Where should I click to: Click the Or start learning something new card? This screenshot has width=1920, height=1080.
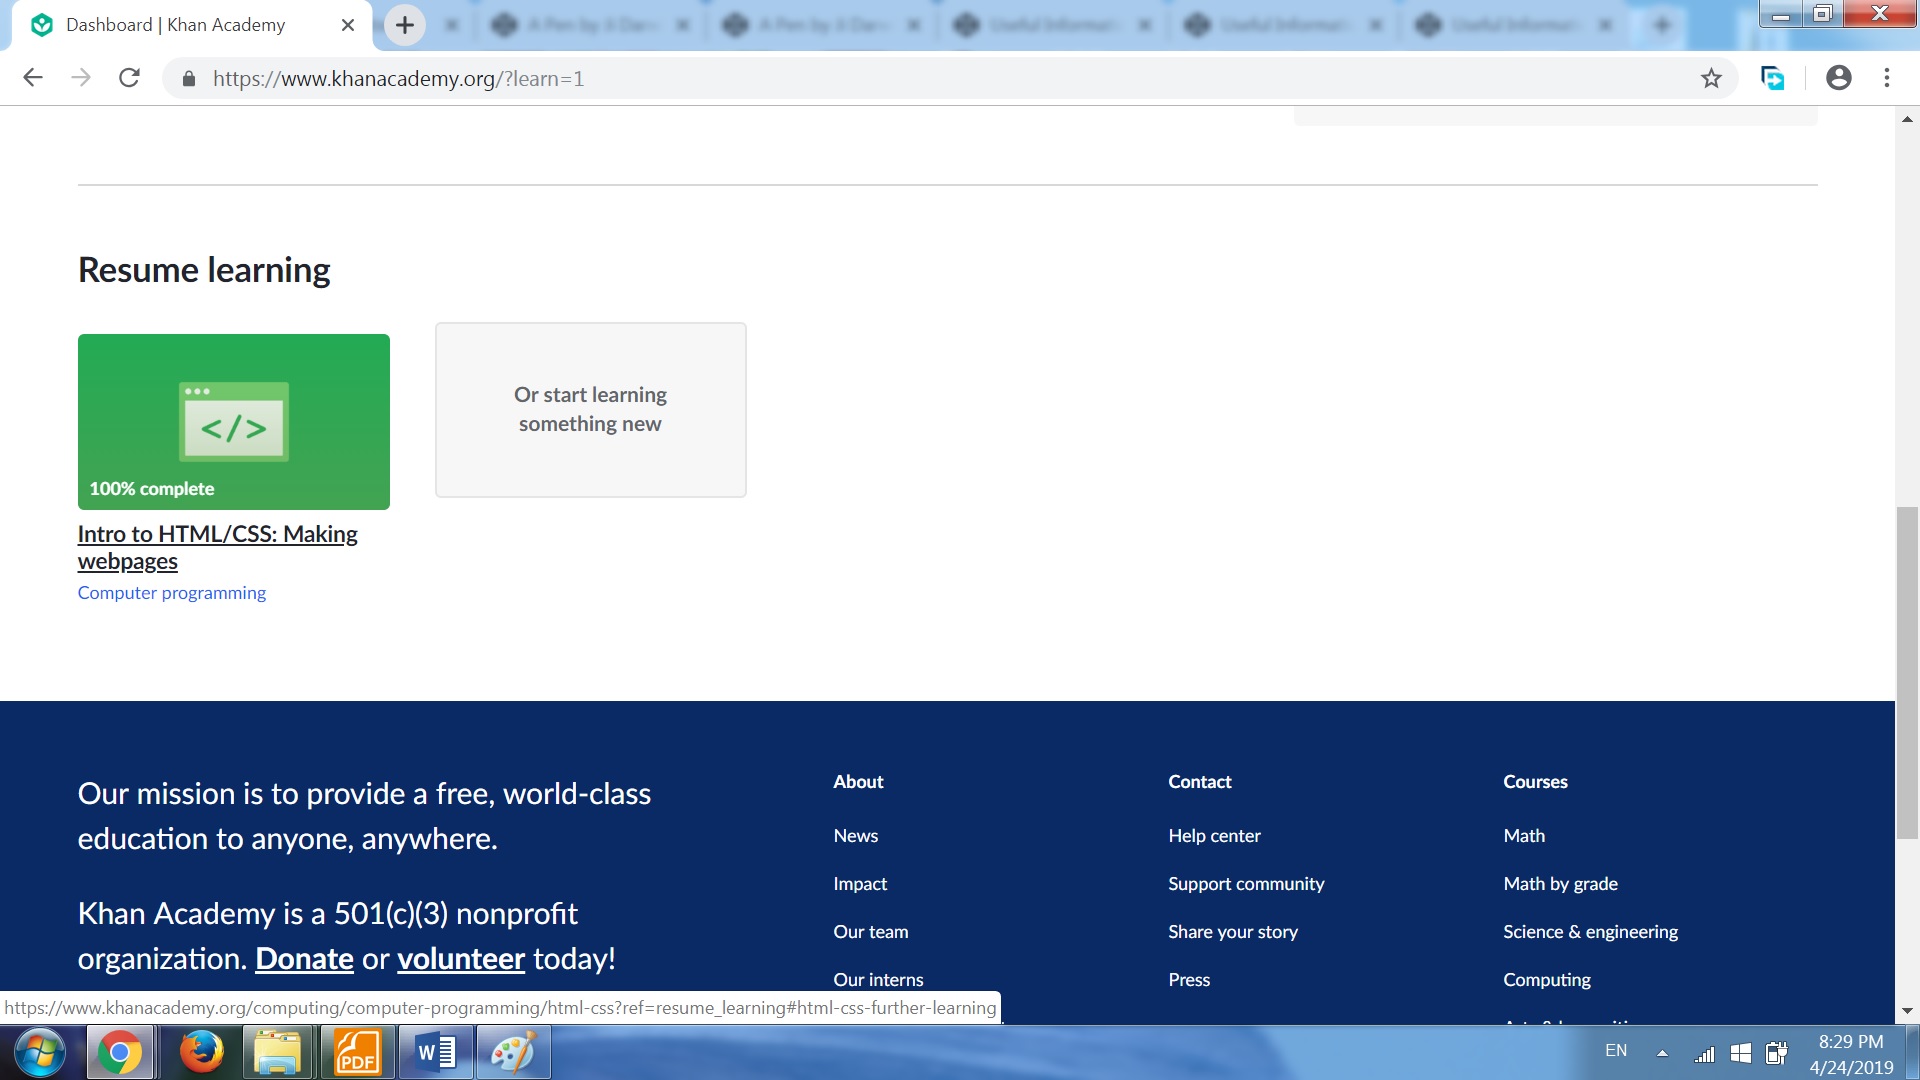[591, 410]
